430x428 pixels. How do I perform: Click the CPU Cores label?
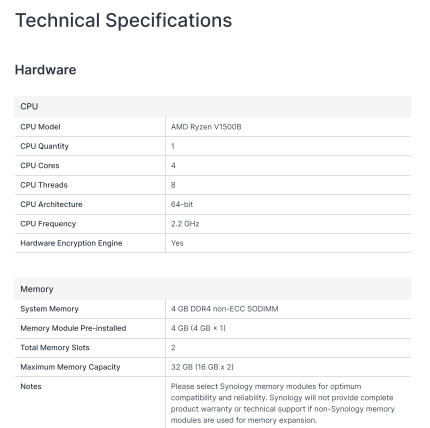[40, 166]
